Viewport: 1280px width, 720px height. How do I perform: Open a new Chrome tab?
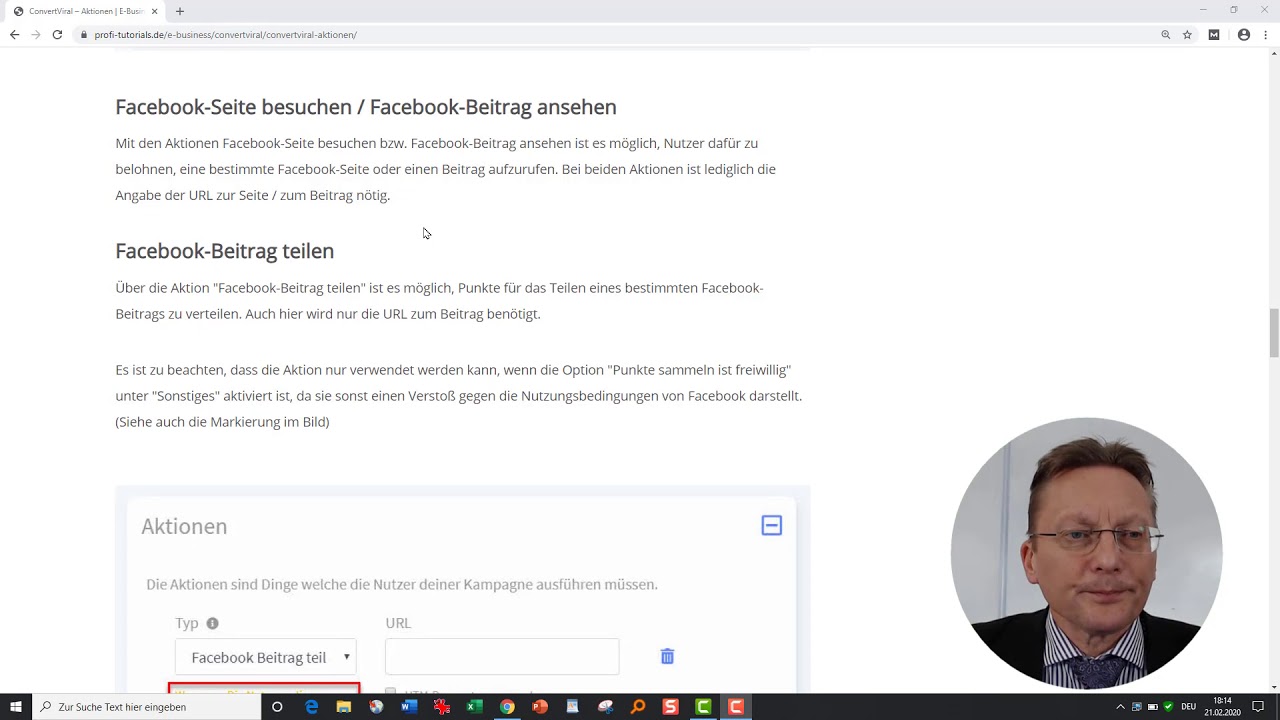pos(180,11)
